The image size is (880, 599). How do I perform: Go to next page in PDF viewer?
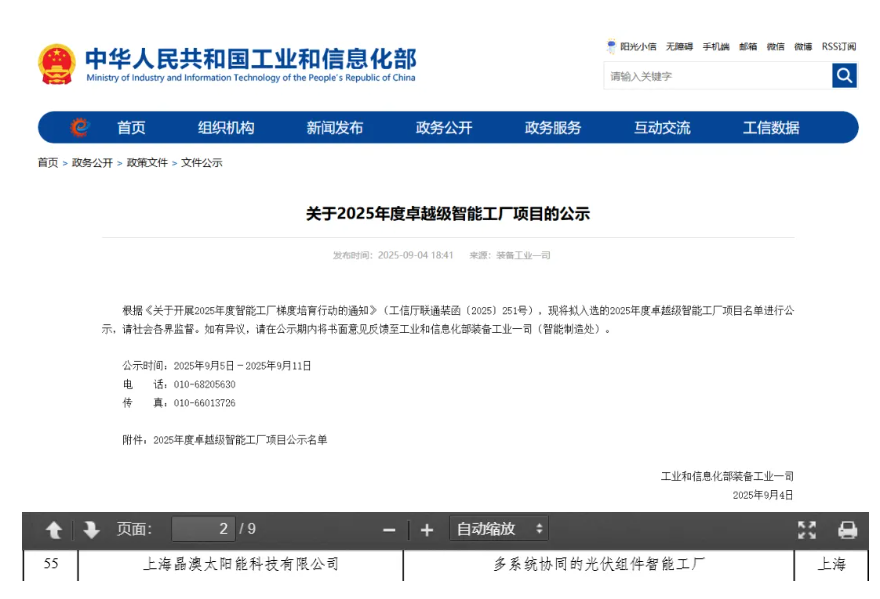click(91, 529)
